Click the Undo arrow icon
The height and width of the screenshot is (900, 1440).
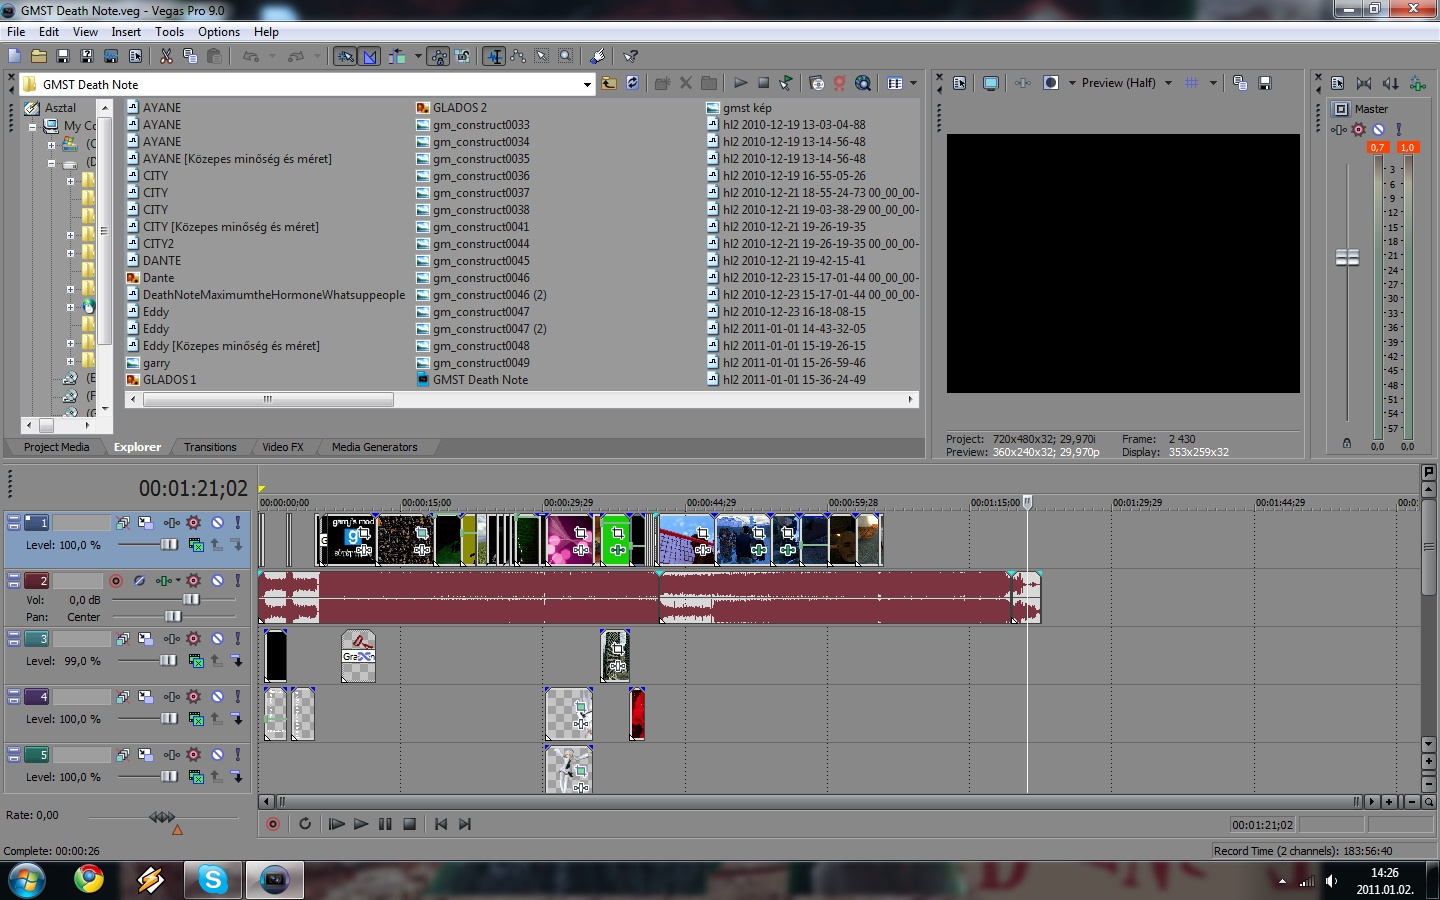click(x=251, y=56)
